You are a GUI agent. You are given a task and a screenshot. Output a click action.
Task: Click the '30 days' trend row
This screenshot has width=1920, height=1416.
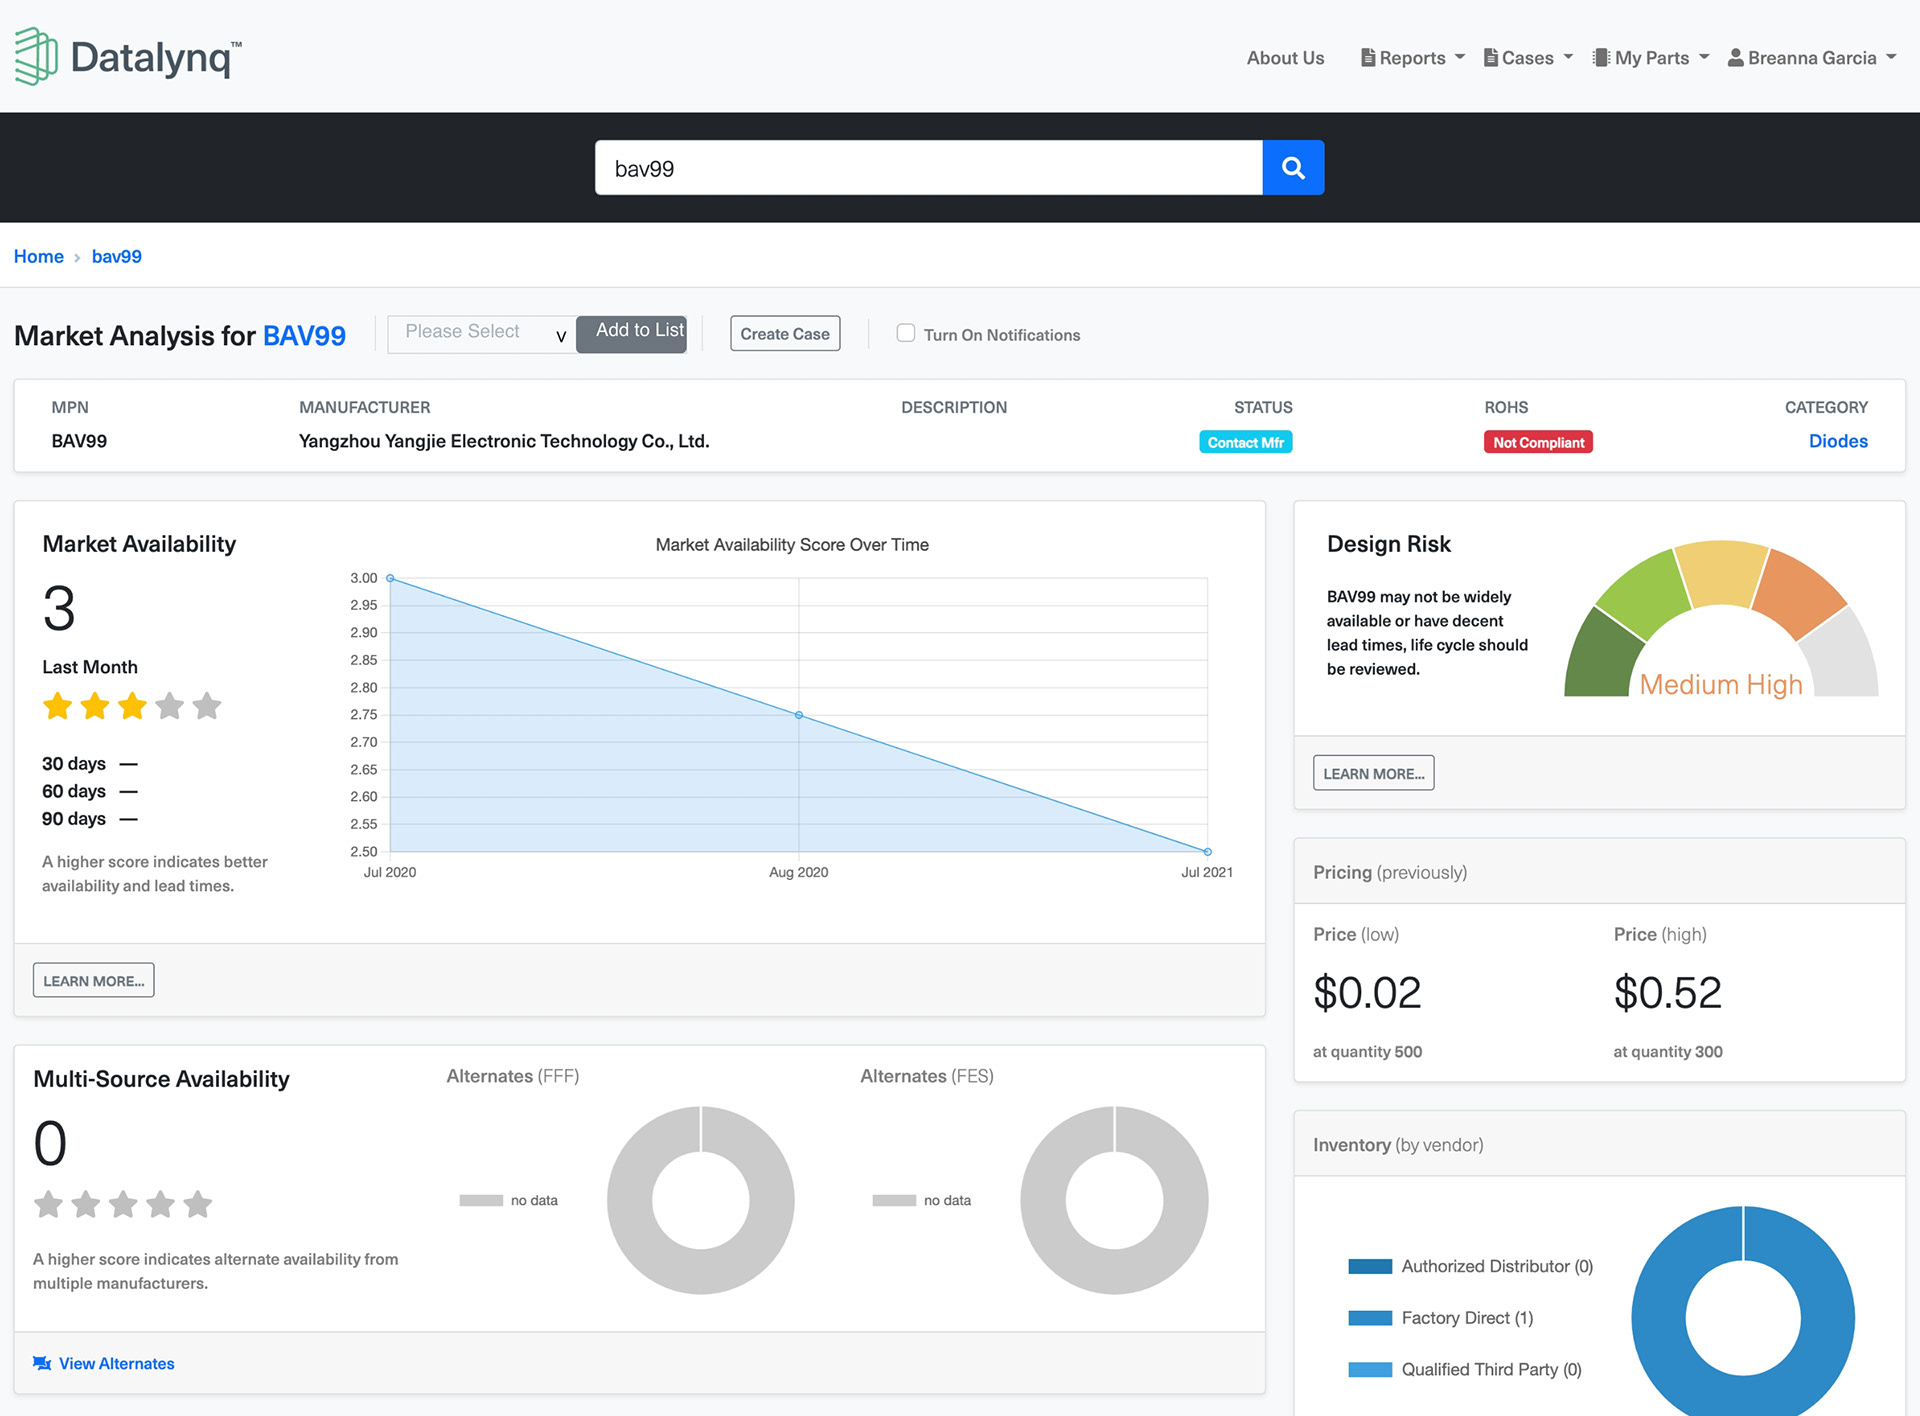(90, 764)
